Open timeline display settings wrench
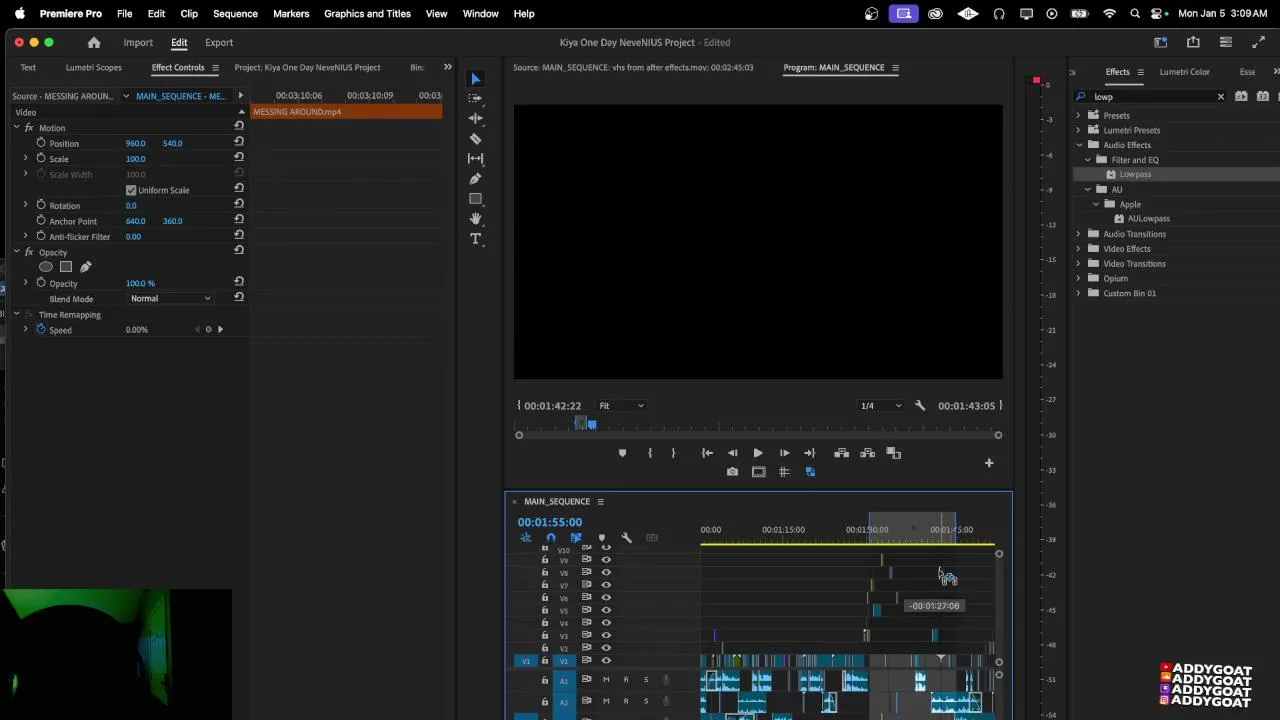 tap(626, 538)
